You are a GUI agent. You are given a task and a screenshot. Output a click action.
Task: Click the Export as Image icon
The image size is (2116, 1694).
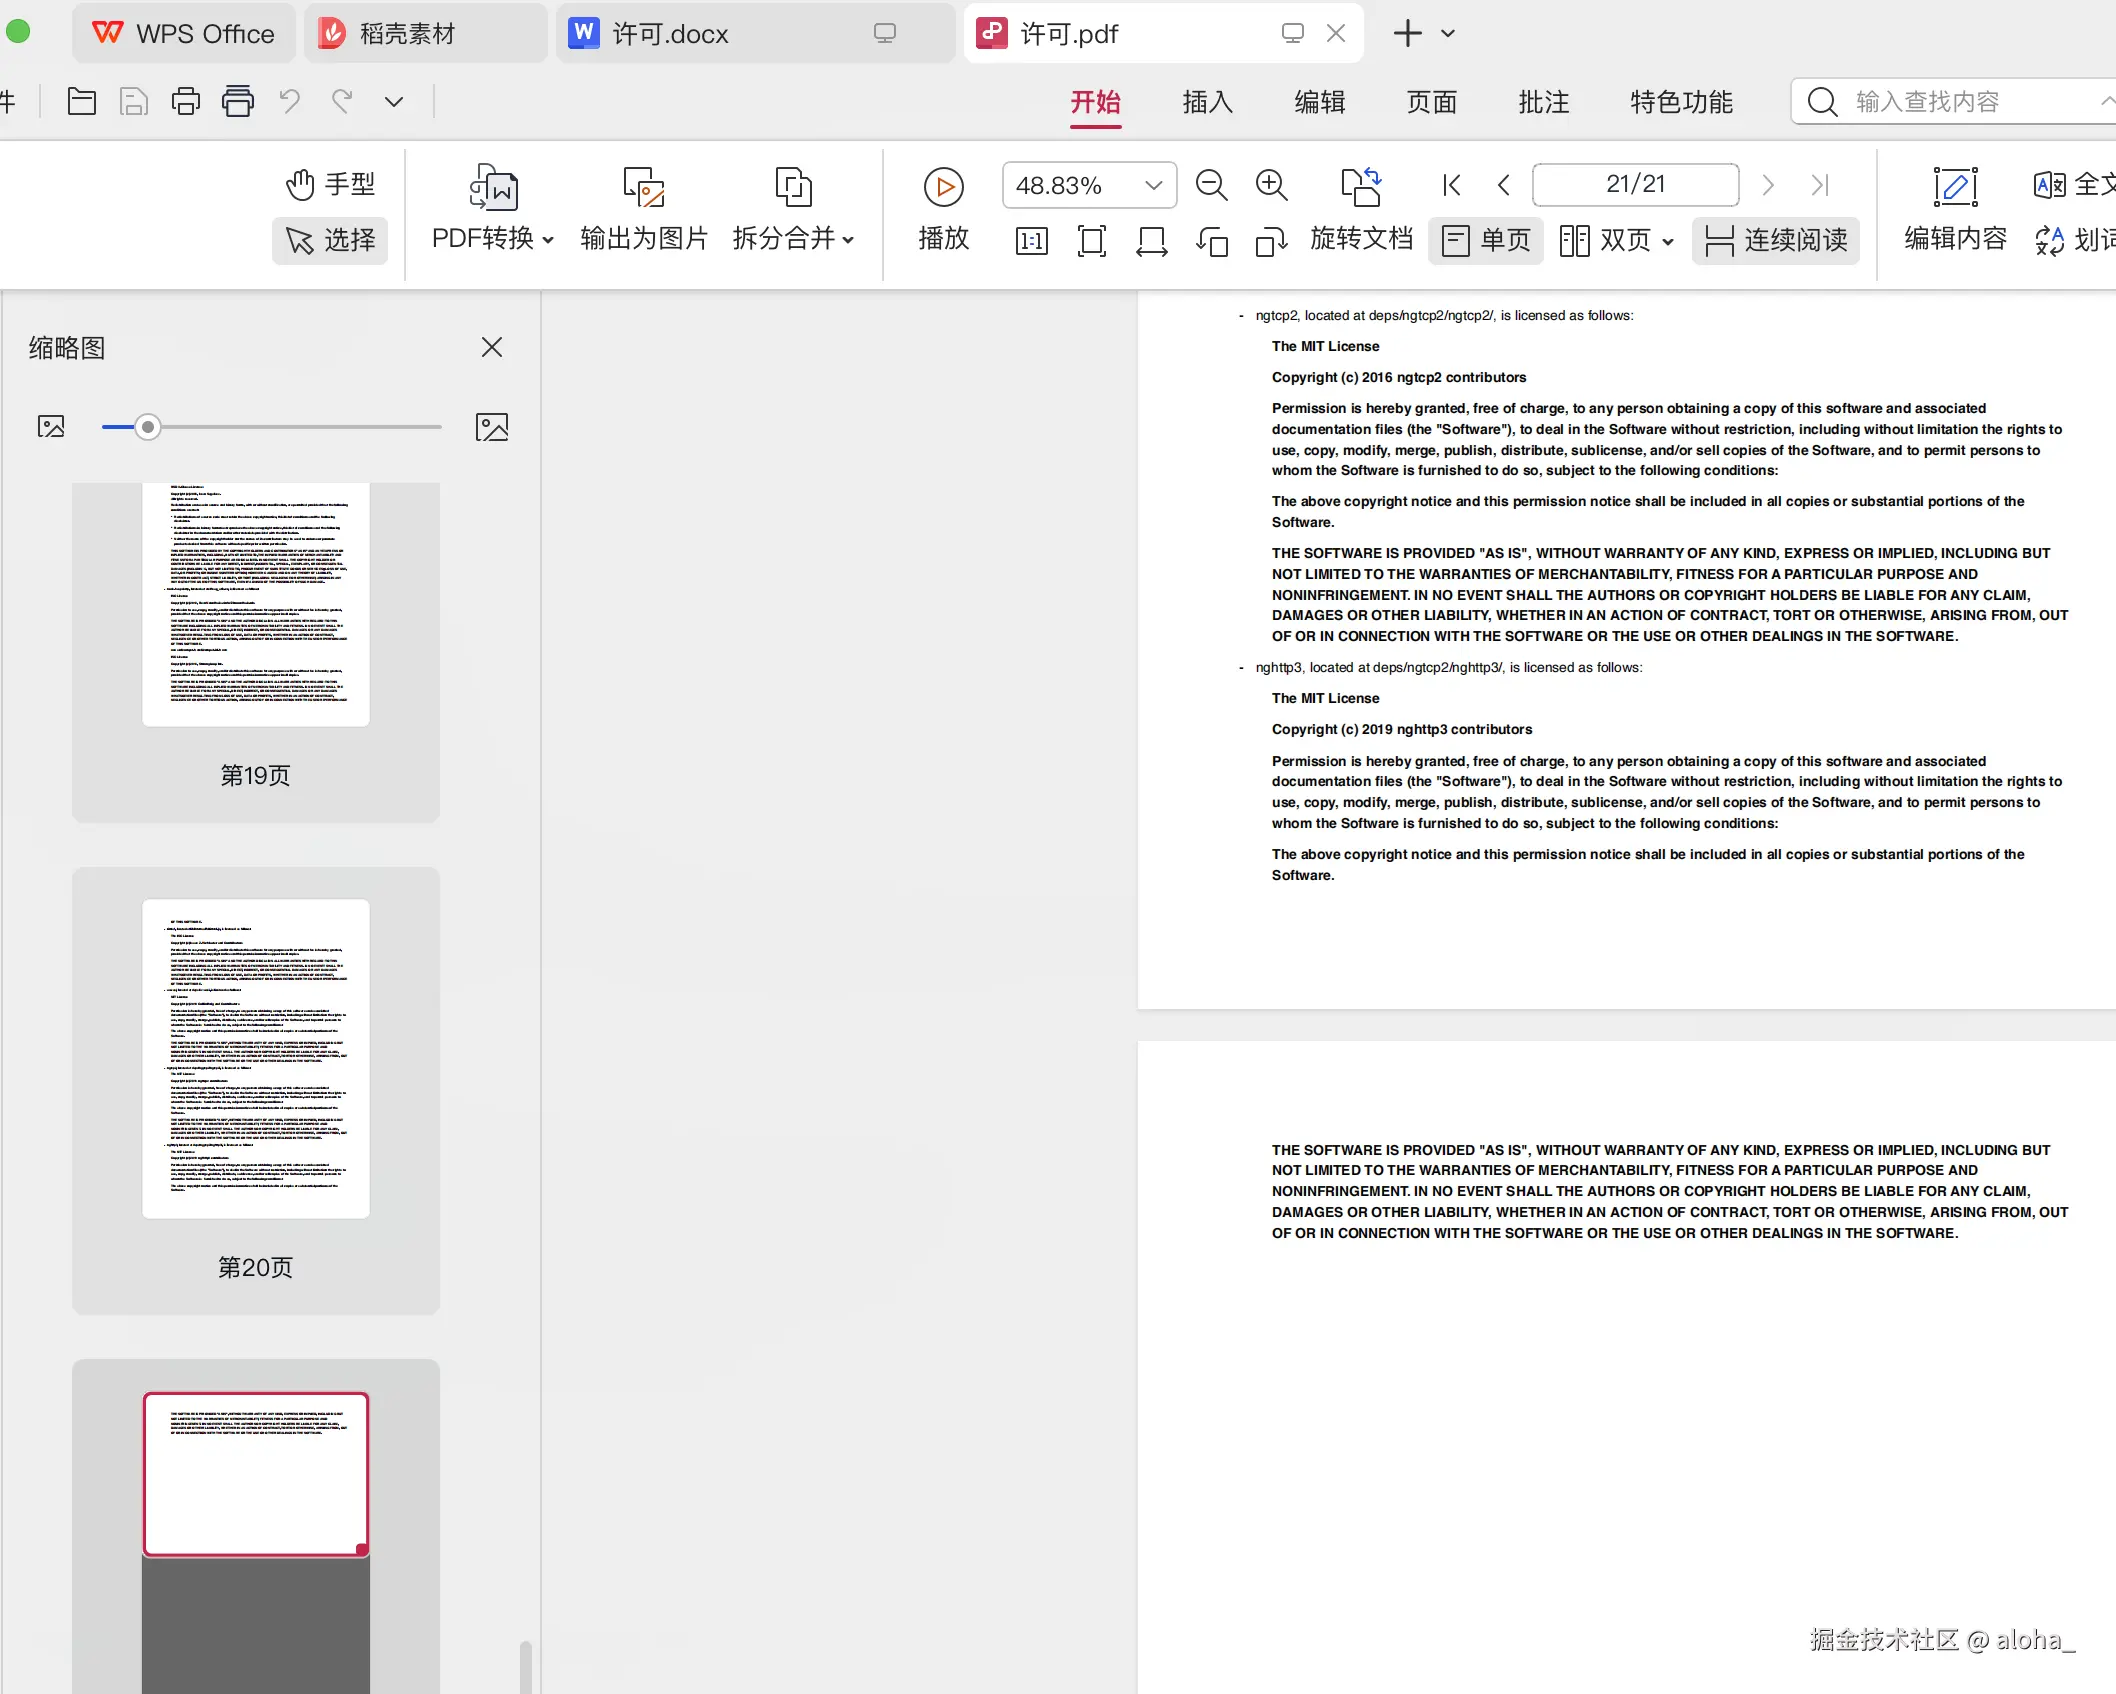click(643, 187)
